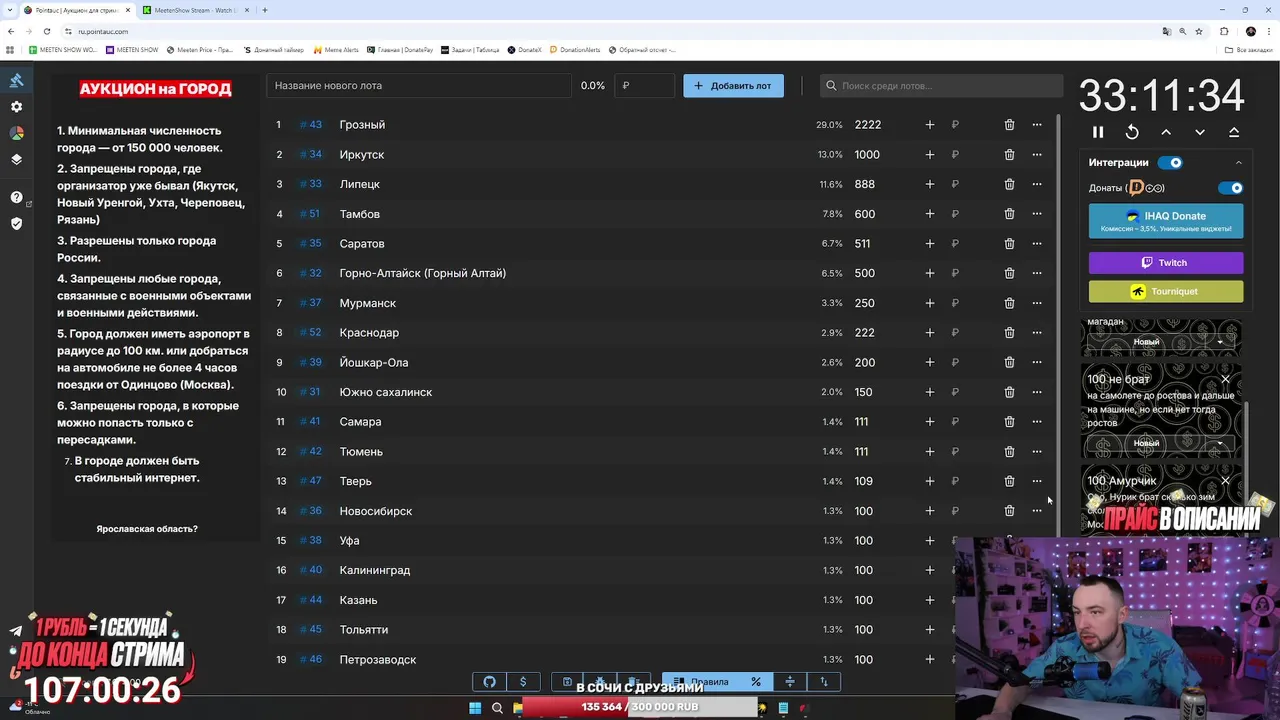This screenshot has height=720, width=1280.
Task: Connect the Twitch integration
Action: coord(1166,263)
